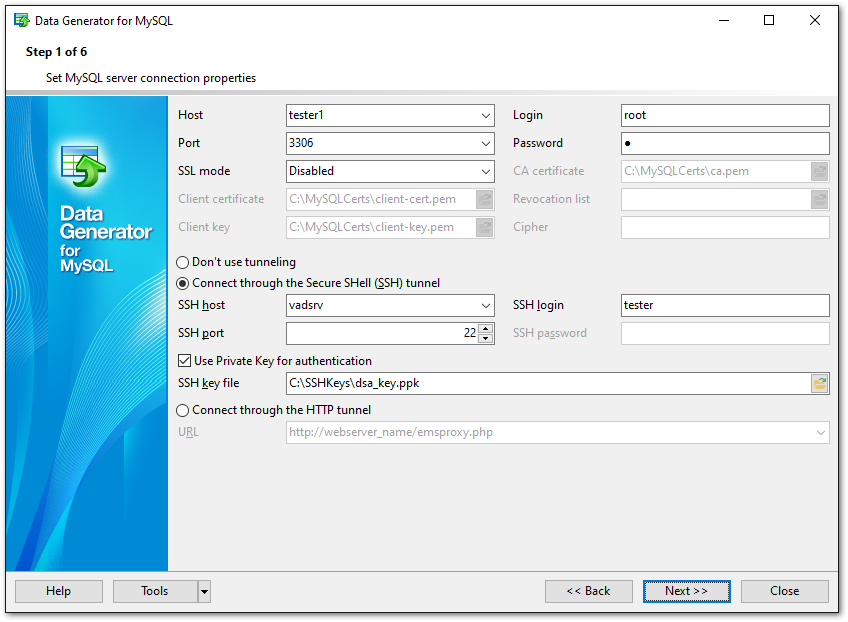This screenshot has width=848, height=622.
Task: Open the Tools button dropdown arrow
Action: tap(204, 592)
